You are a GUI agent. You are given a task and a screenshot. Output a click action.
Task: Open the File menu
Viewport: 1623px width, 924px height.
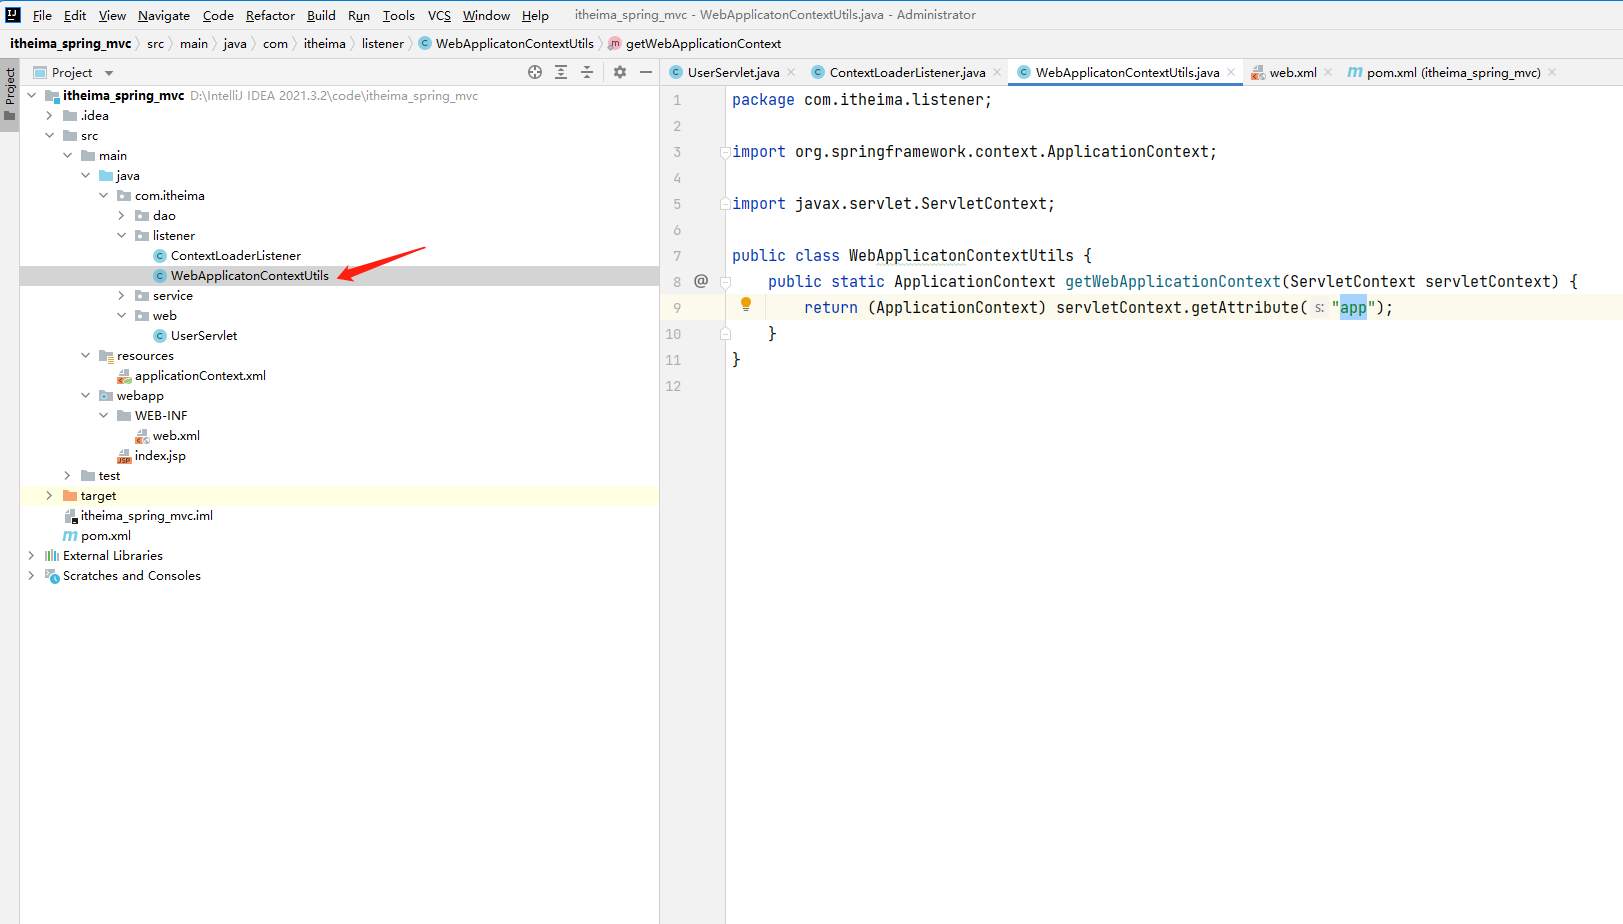coord(42,15)
